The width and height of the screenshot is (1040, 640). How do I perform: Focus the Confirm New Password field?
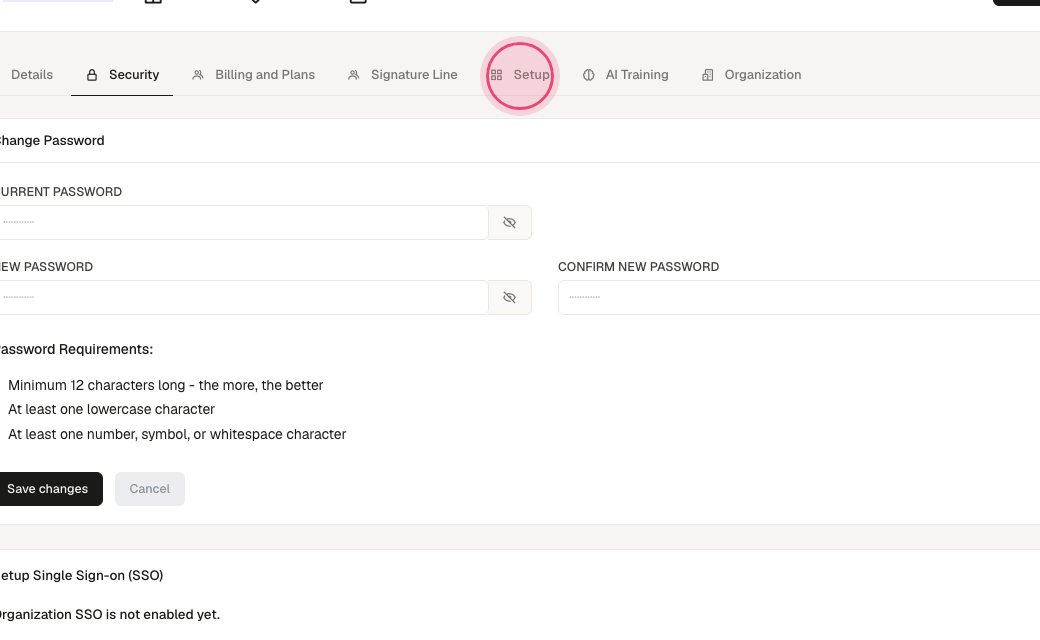[x=799, y=298]
